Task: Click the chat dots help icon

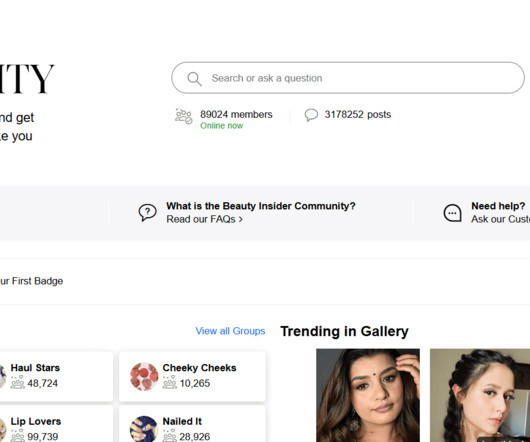Action: (x=452, y=213)
